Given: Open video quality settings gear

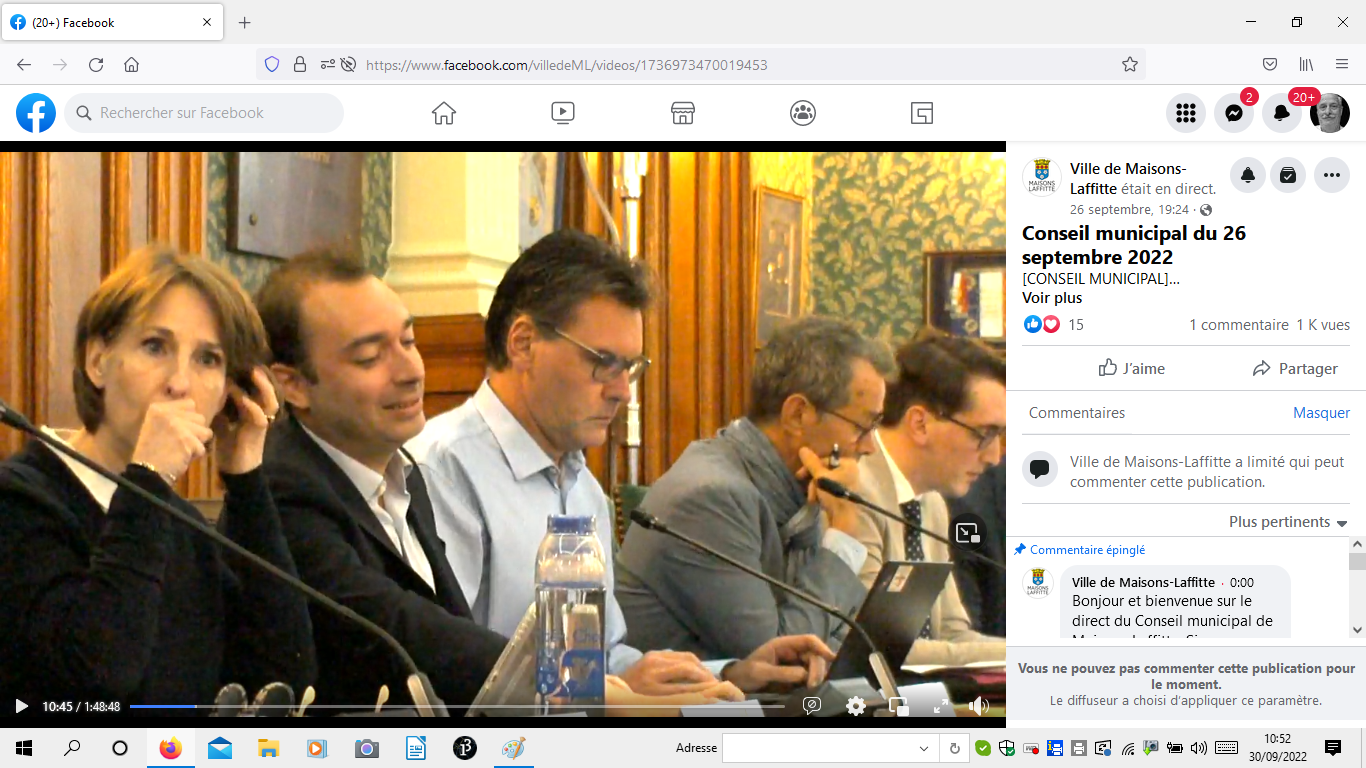Looking at the screenshot, I should point(856,706).
